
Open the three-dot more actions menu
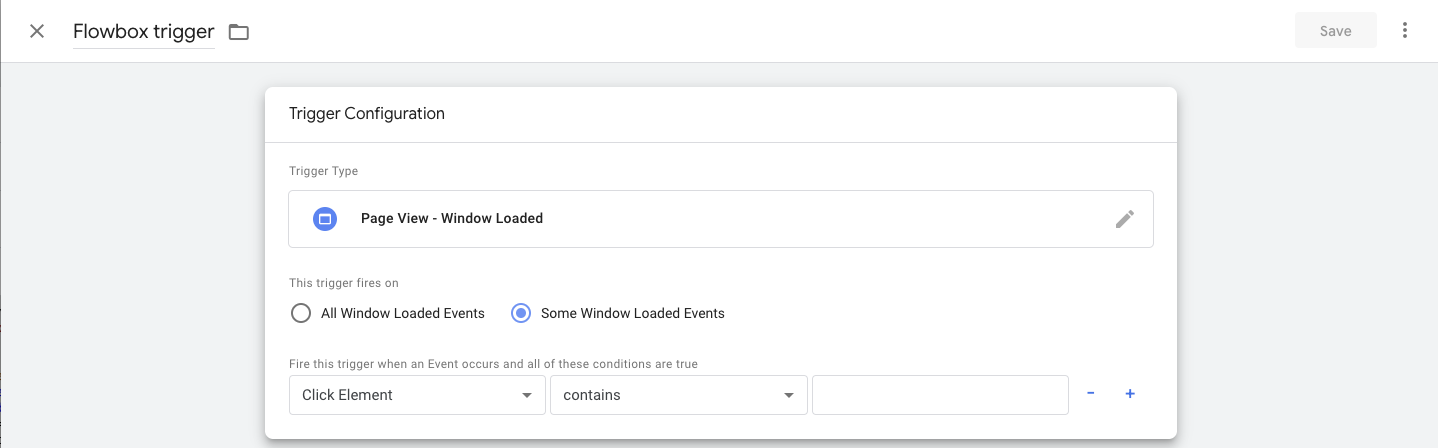click(x=1405, y=31)
